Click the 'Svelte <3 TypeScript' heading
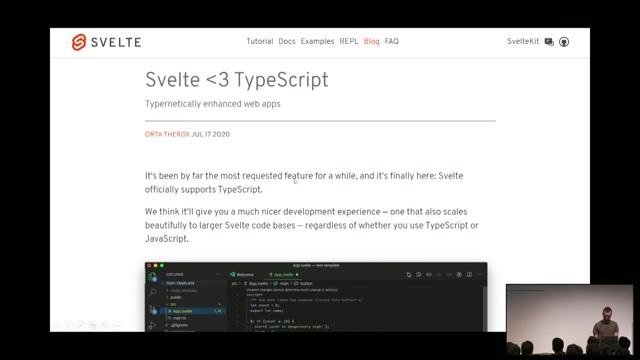Viewport: 640px width, 360px height. tap(236, 80)
